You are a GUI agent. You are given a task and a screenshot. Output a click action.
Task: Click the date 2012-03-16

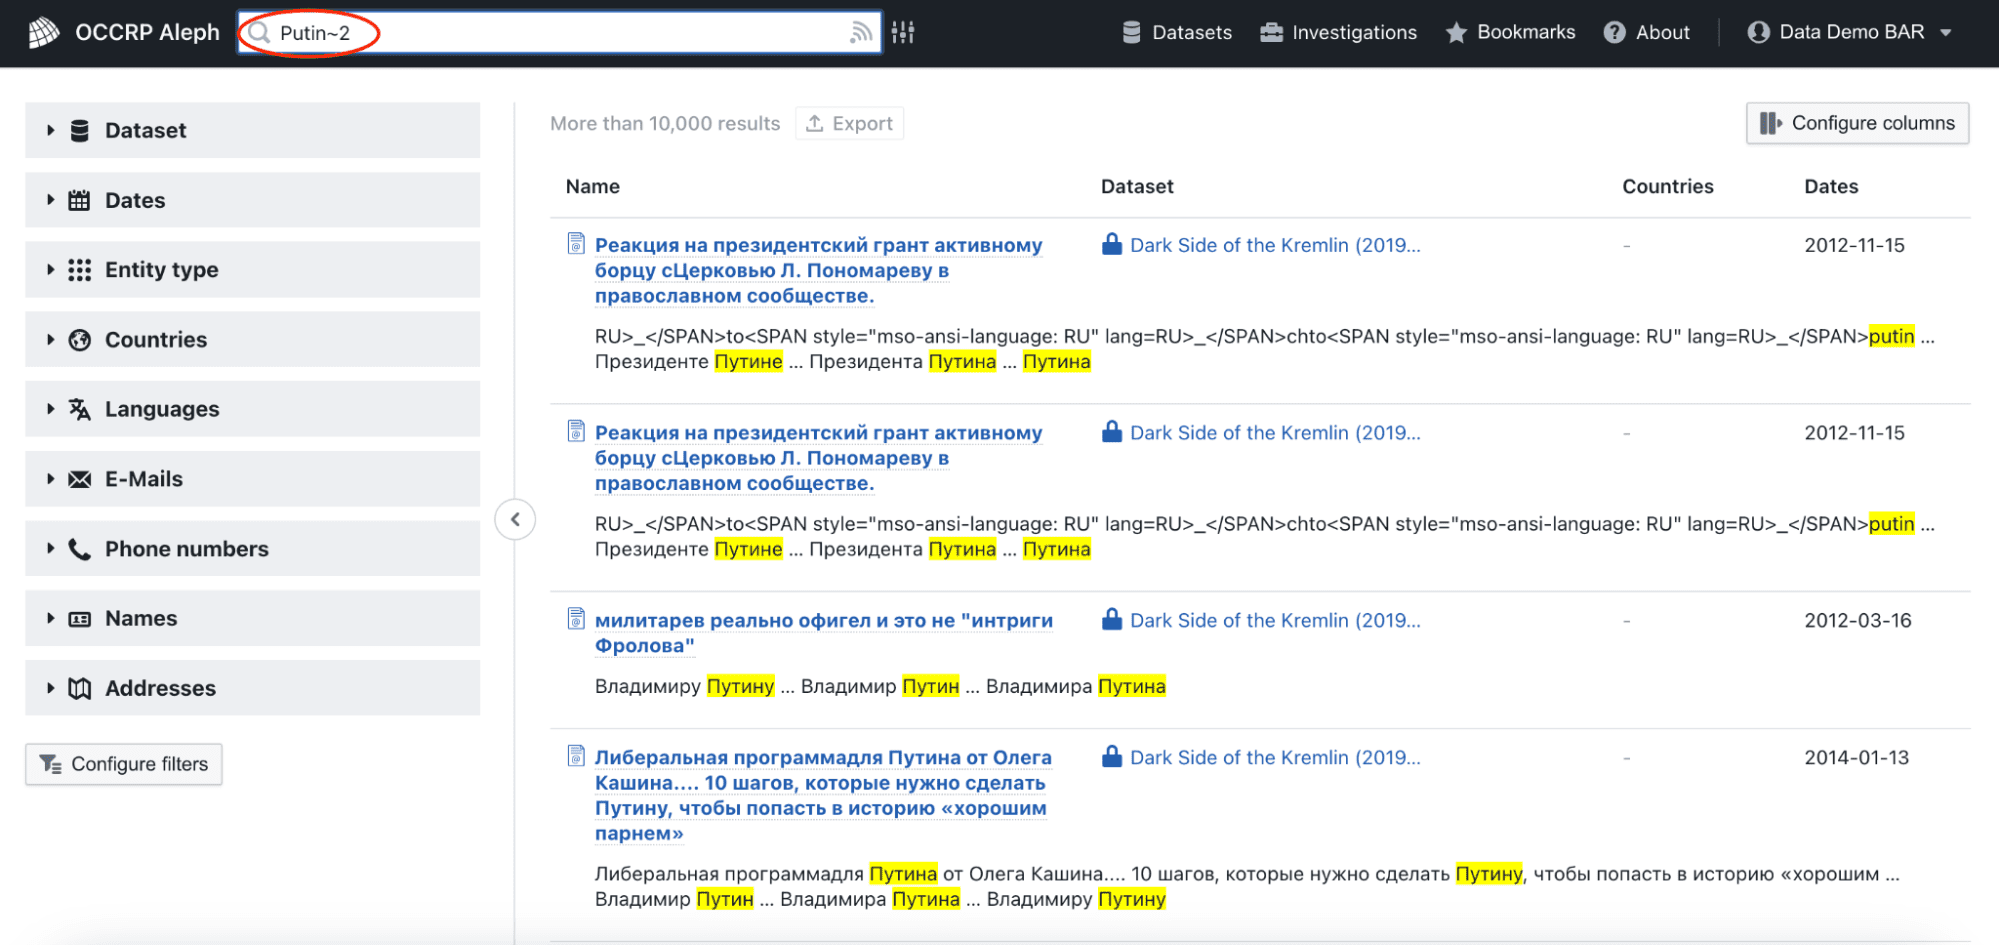click(1858, 620)
